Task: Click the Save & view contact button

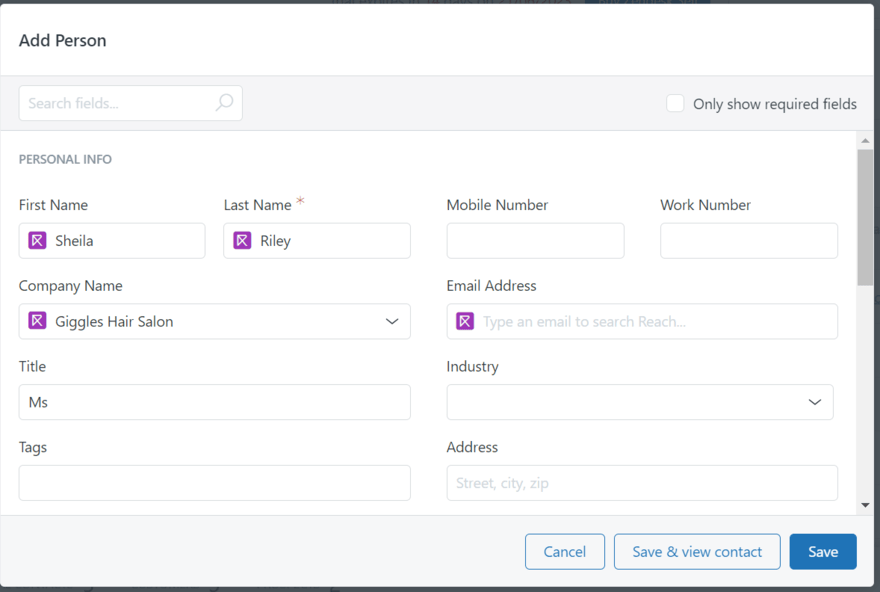Action: point(696,551)
